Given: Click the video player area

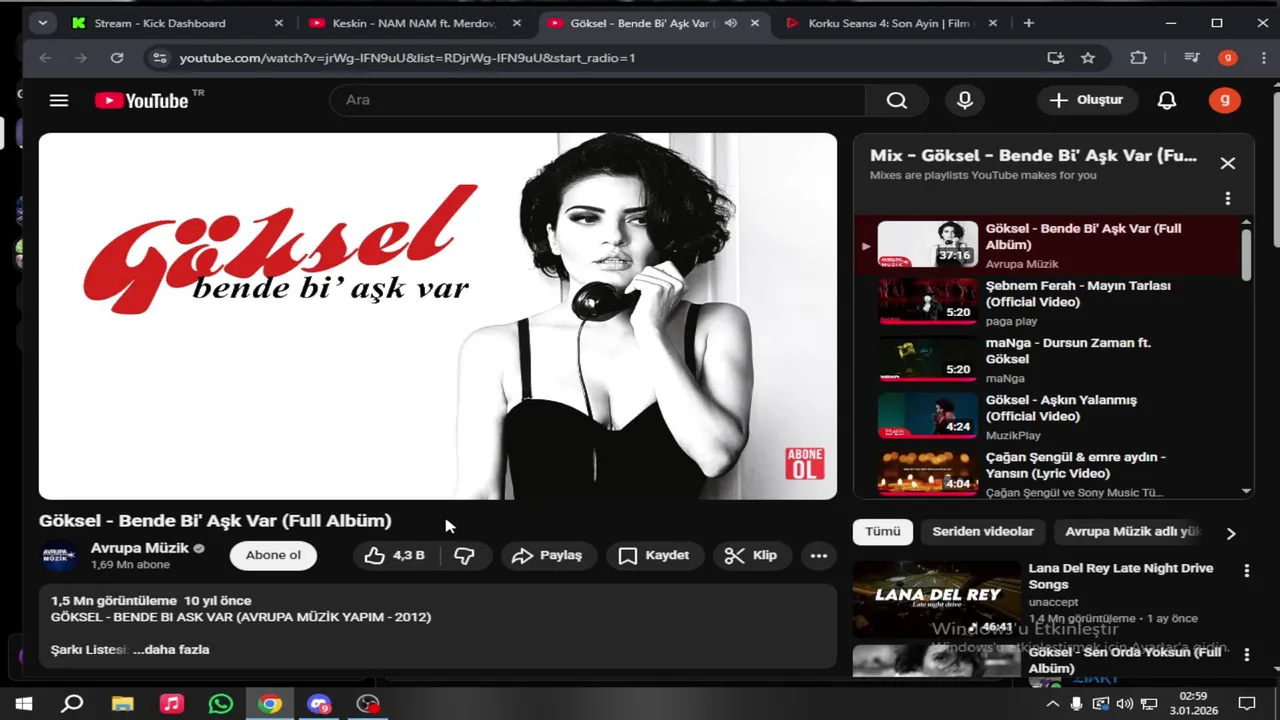Looking at the screenshot, I should (438, 316).
